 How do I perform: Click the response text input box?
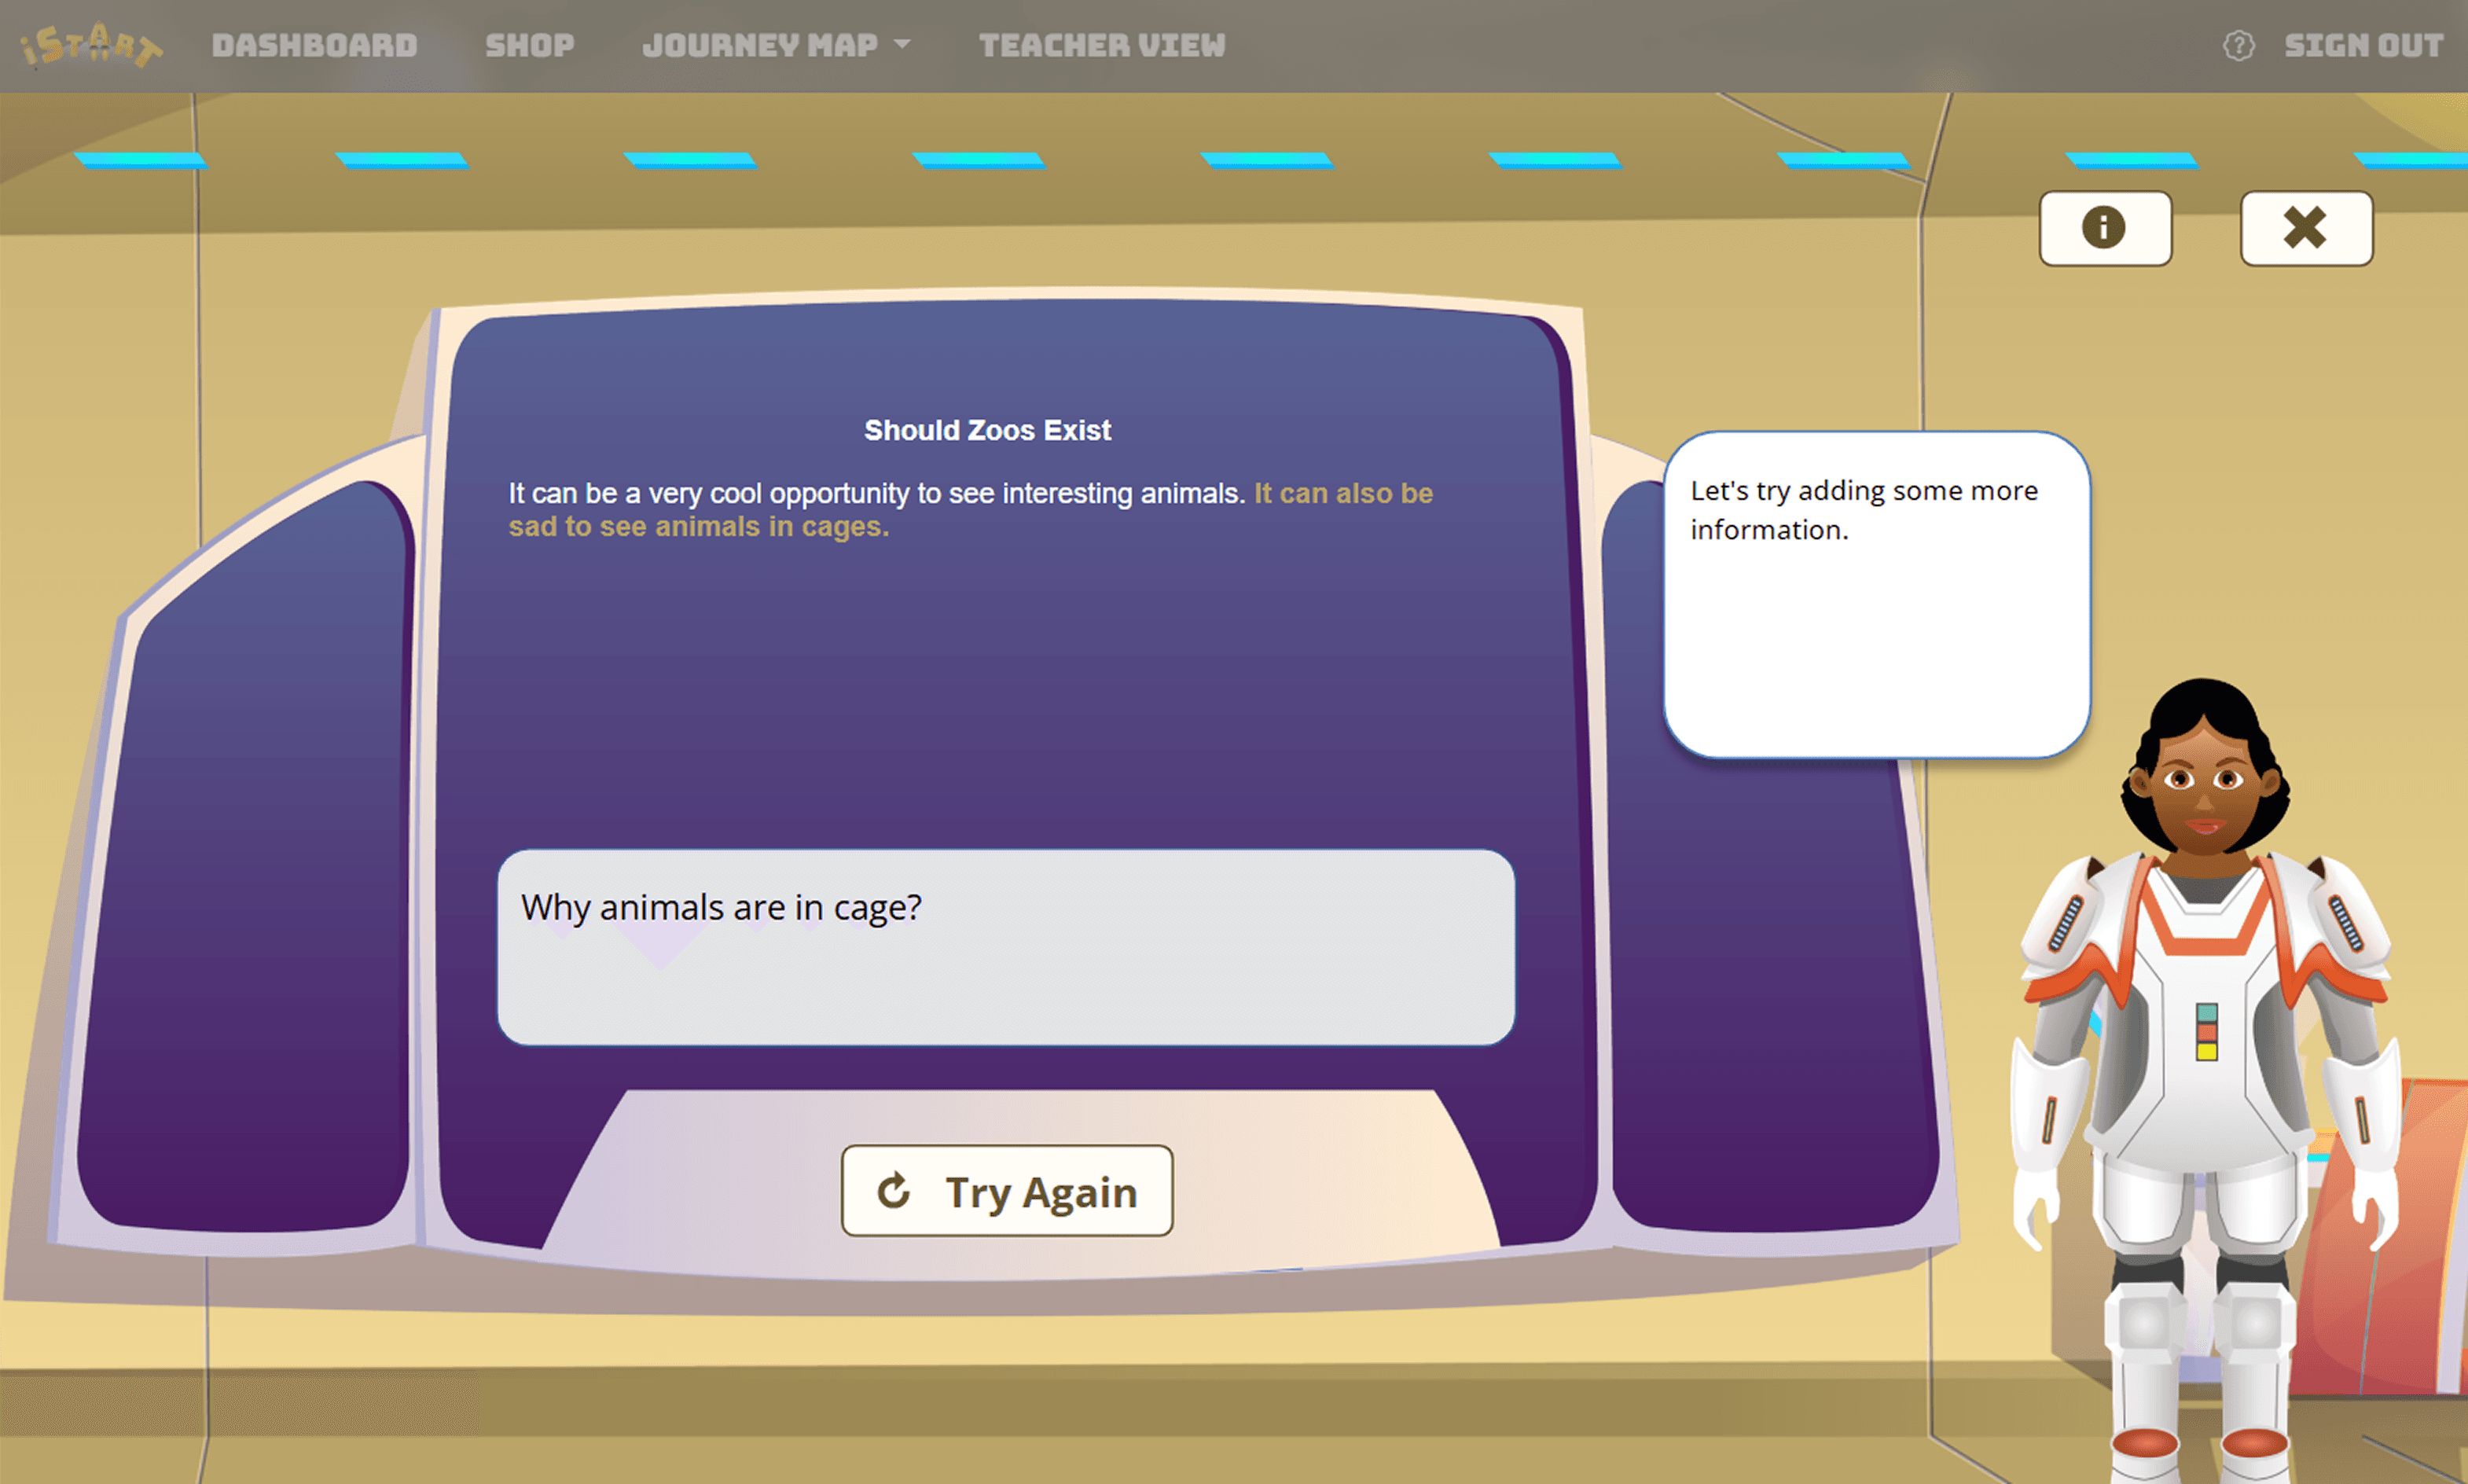[x=1005, y=947]
